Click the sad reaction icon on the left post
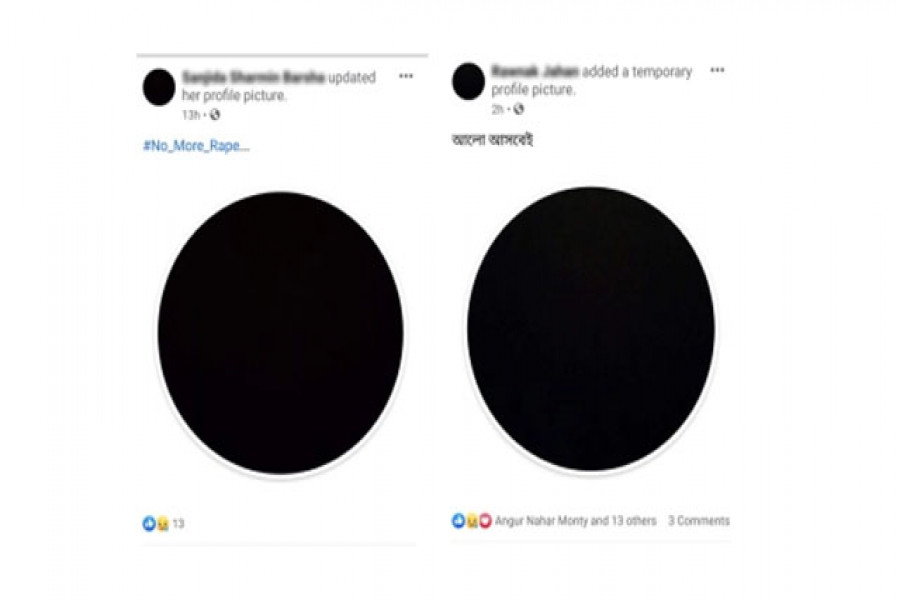900x600 pixels. click(163, 524)
